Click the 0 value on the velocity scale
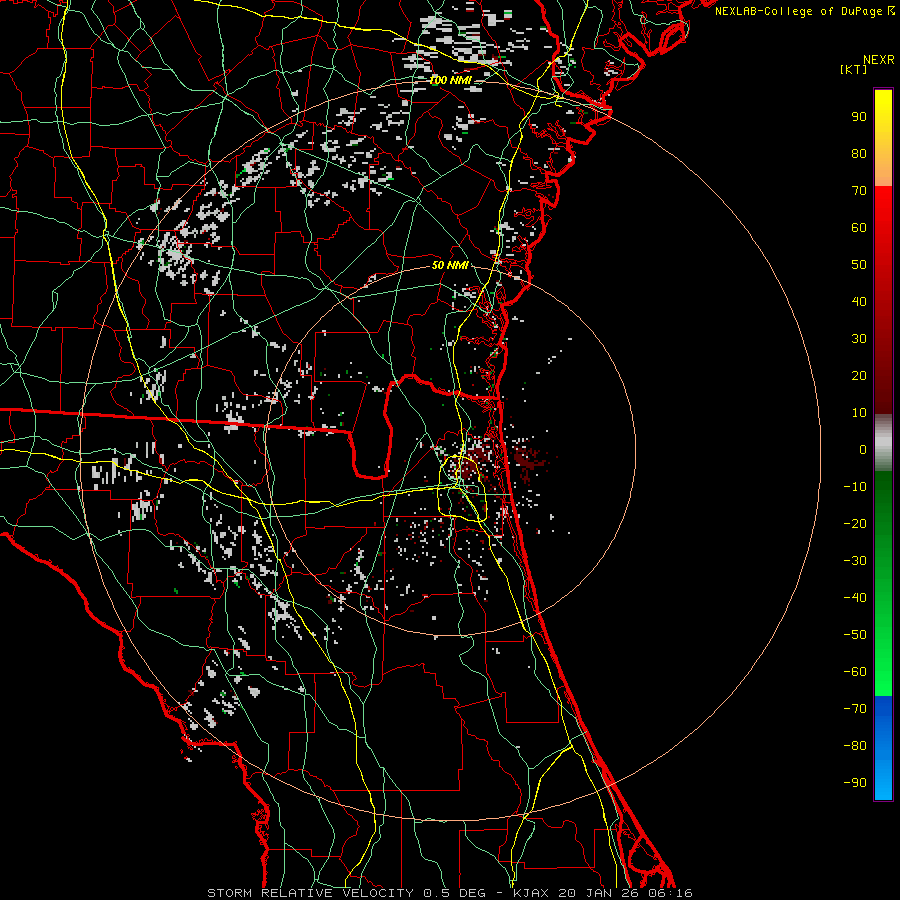This screenshot has height=900, width=900. coord(863,450)
